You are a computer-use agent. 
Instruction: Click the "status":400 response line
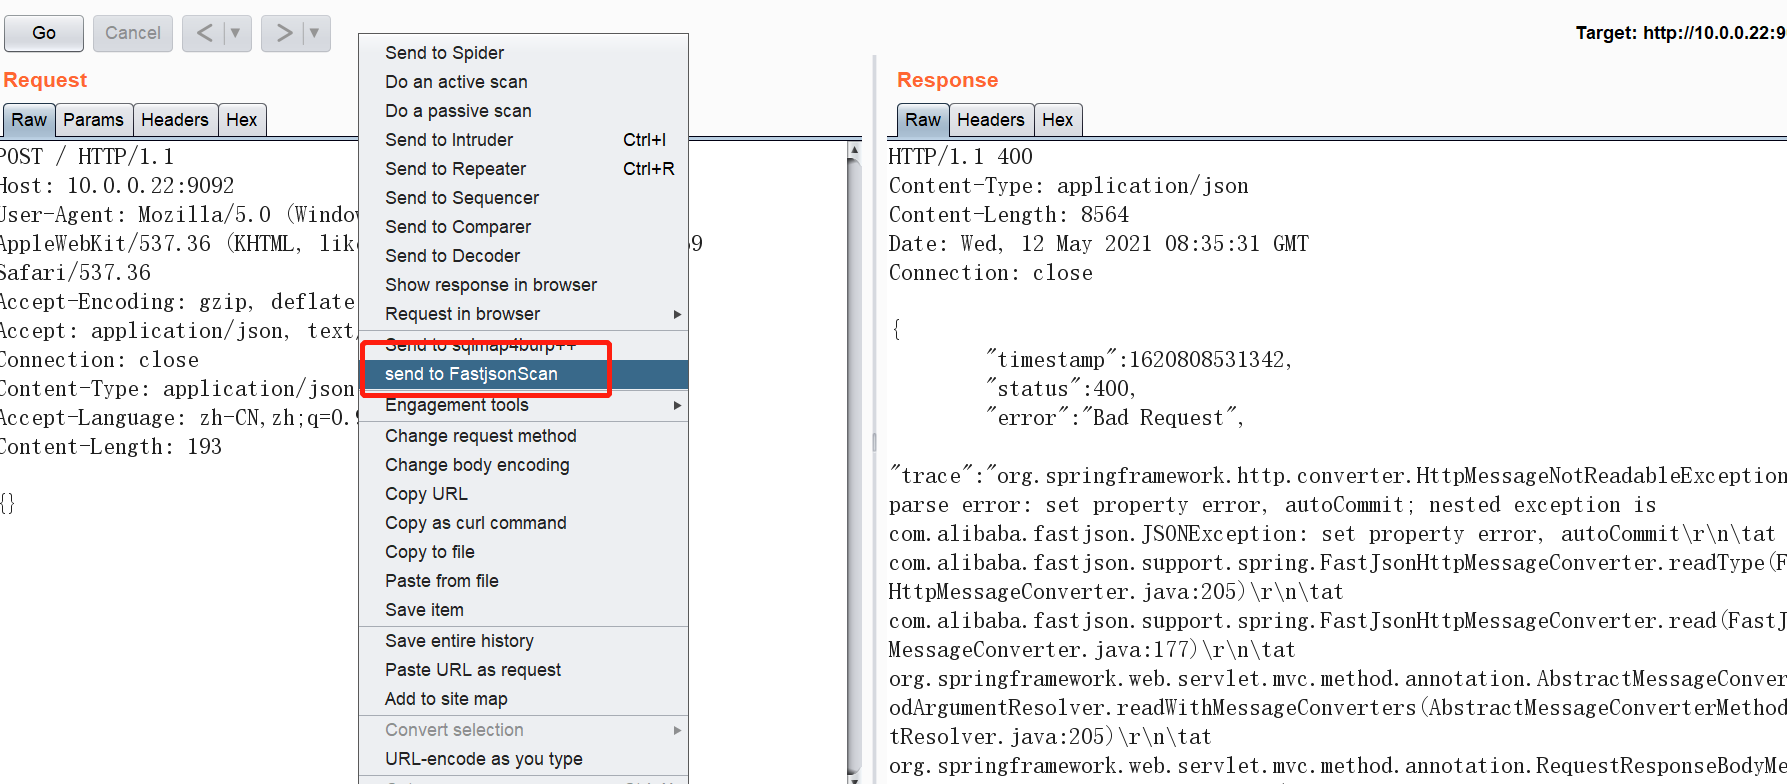coord(1060,389)
